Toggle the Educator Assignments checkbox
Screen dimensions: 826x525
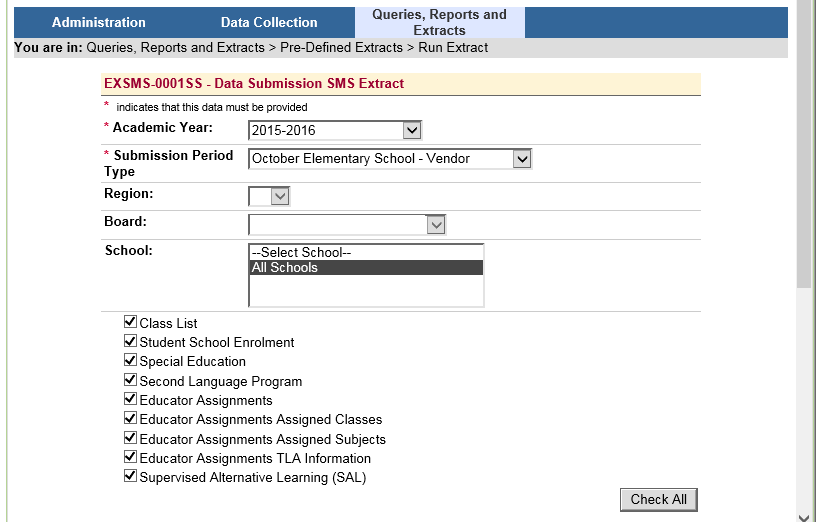tap(130, 400)
